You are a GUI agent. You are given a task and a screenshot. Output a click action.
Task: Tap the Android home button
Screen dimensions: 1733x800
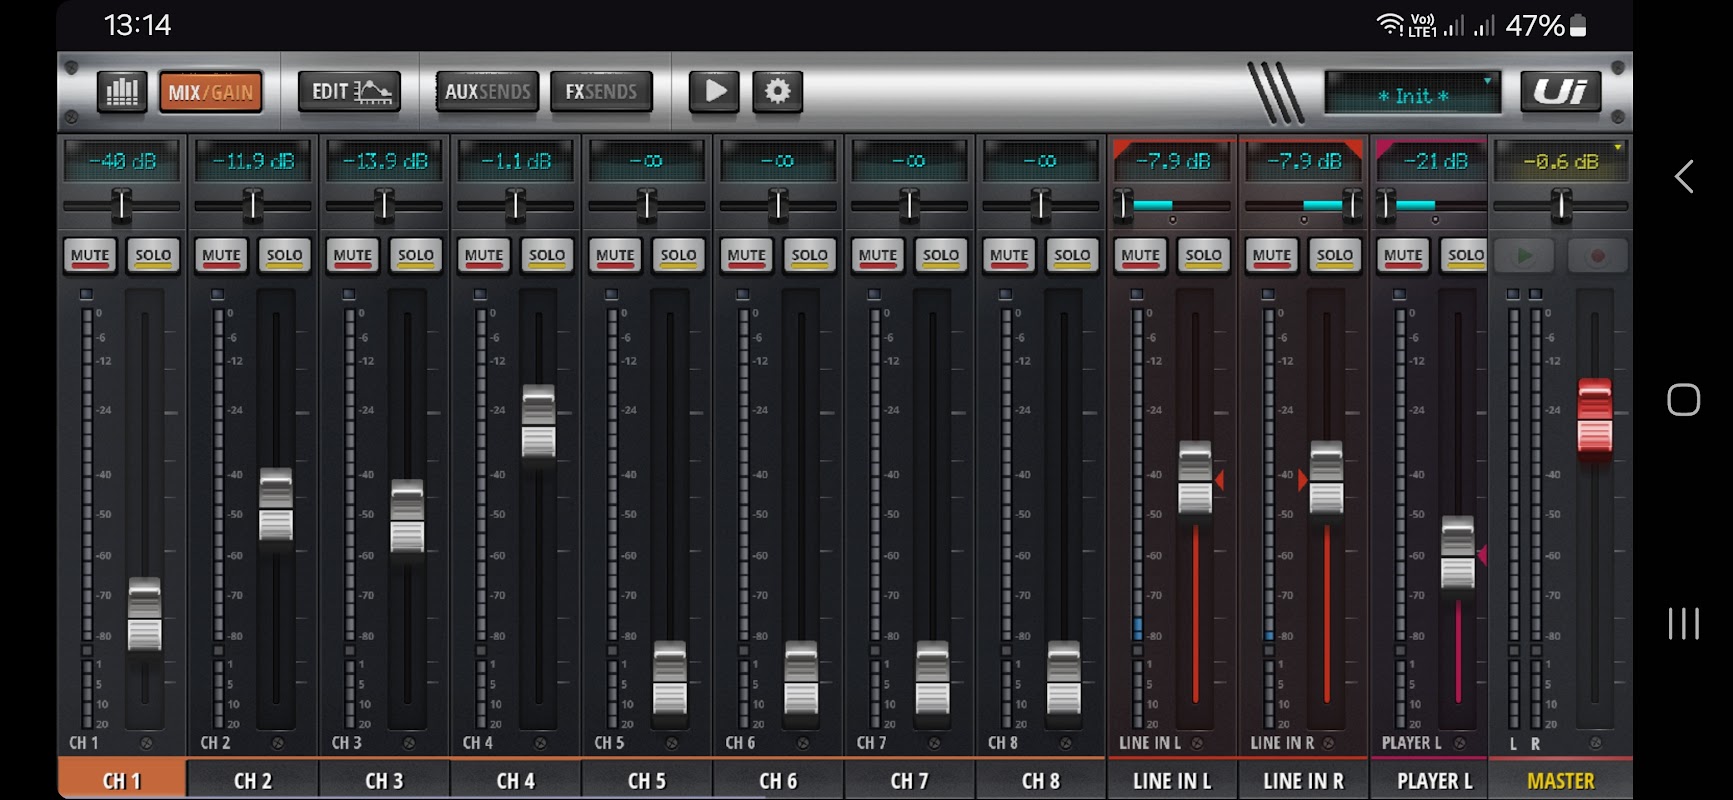(x=1684, y=400)
